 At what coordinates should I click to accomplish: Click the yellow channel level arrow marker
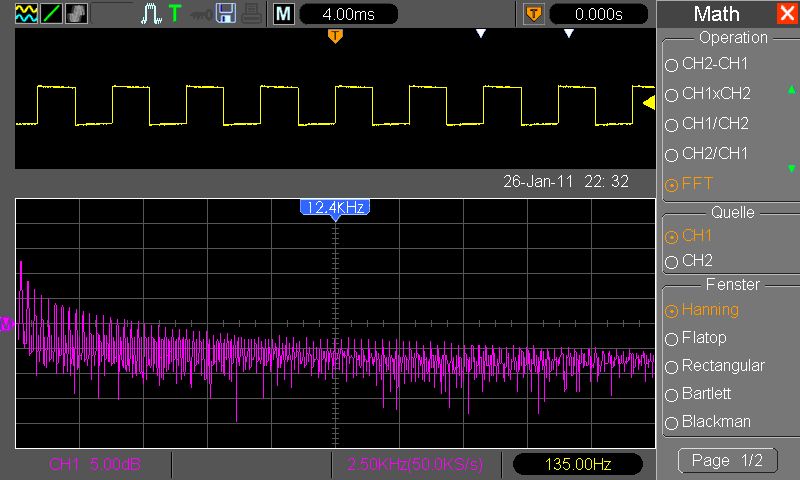click(x=648, y=103)
